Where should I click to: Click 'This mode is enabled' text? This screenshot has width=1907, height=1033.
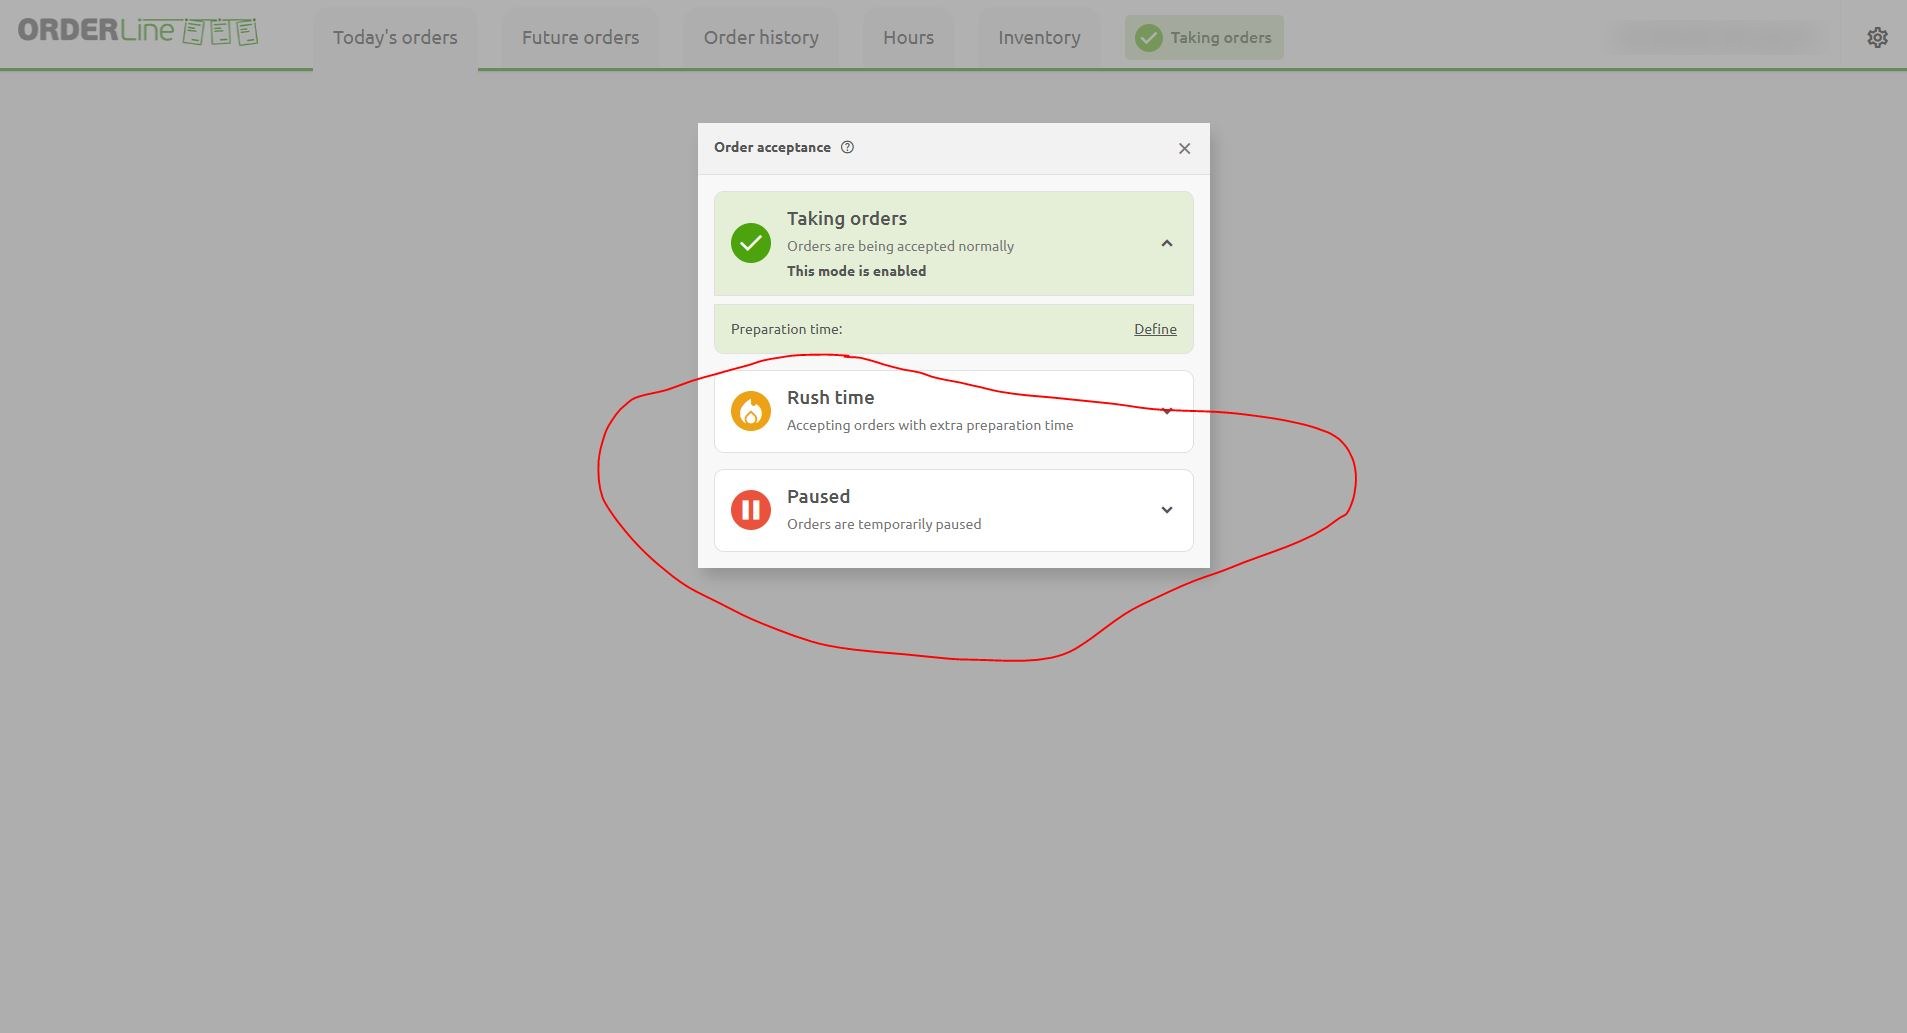tap(856, 271)
